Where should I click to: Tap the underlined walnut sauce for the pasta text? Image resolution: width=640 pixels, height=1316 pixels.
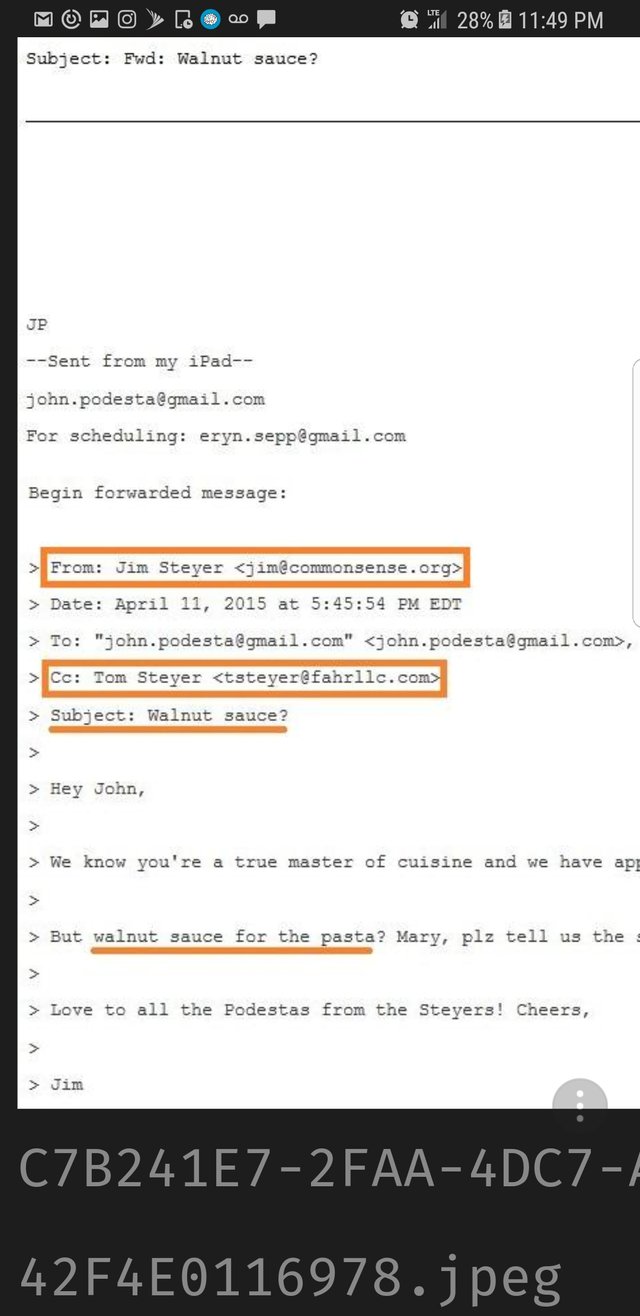232,937
